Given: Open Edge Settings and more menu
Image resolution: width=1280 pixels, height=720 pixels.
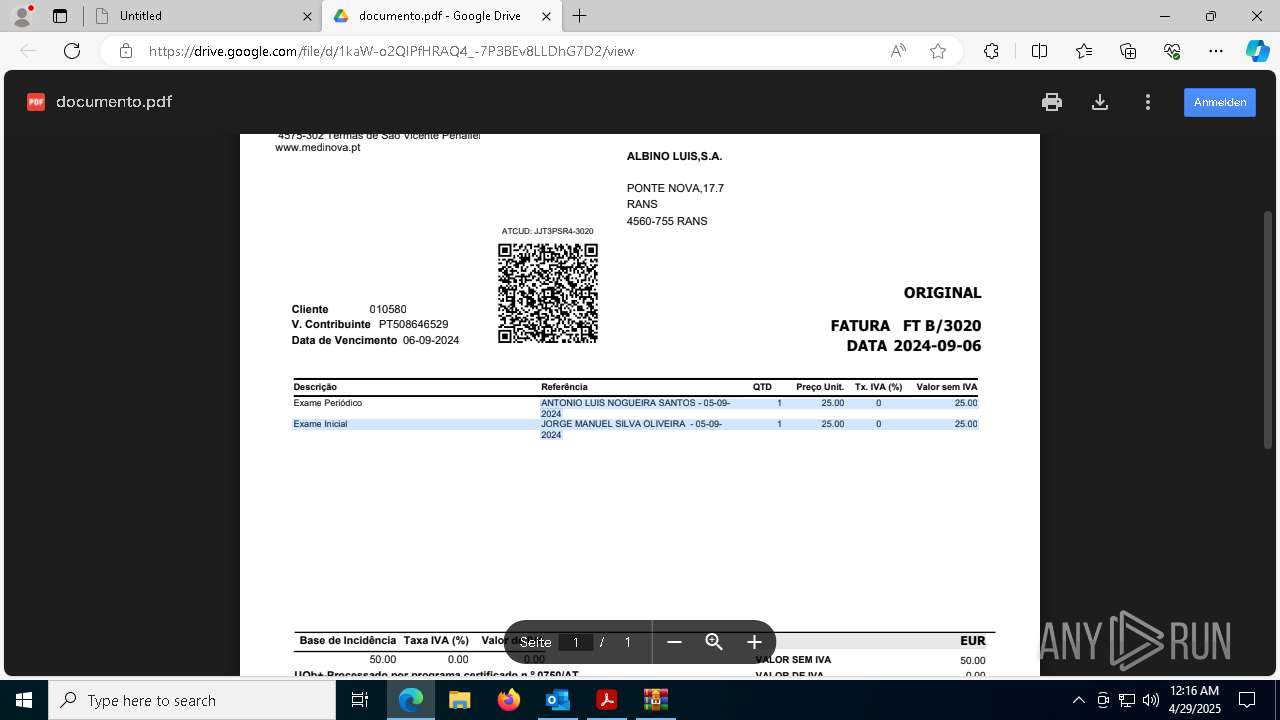Looking at the screenshot, I should (1216, 51).
